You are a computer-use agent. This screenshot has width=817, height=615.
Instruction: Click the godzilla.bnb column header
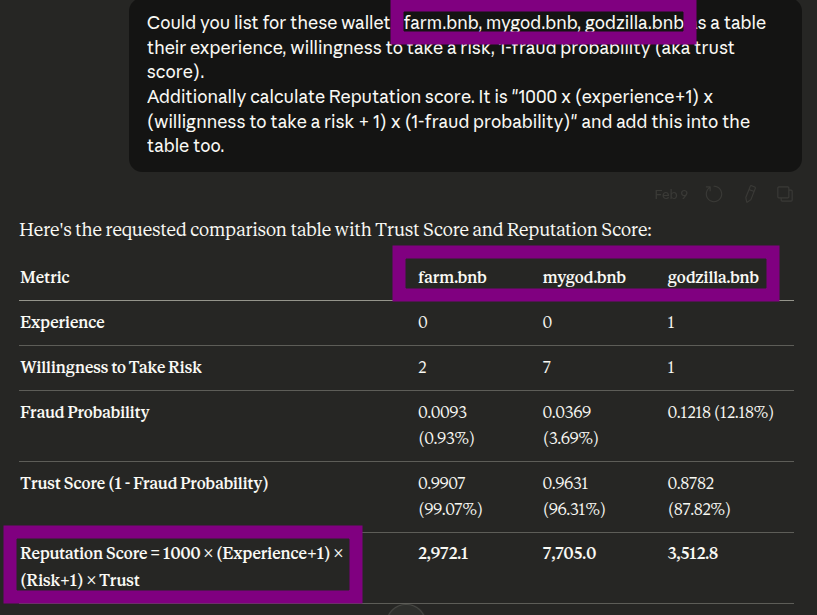(713, 278)
